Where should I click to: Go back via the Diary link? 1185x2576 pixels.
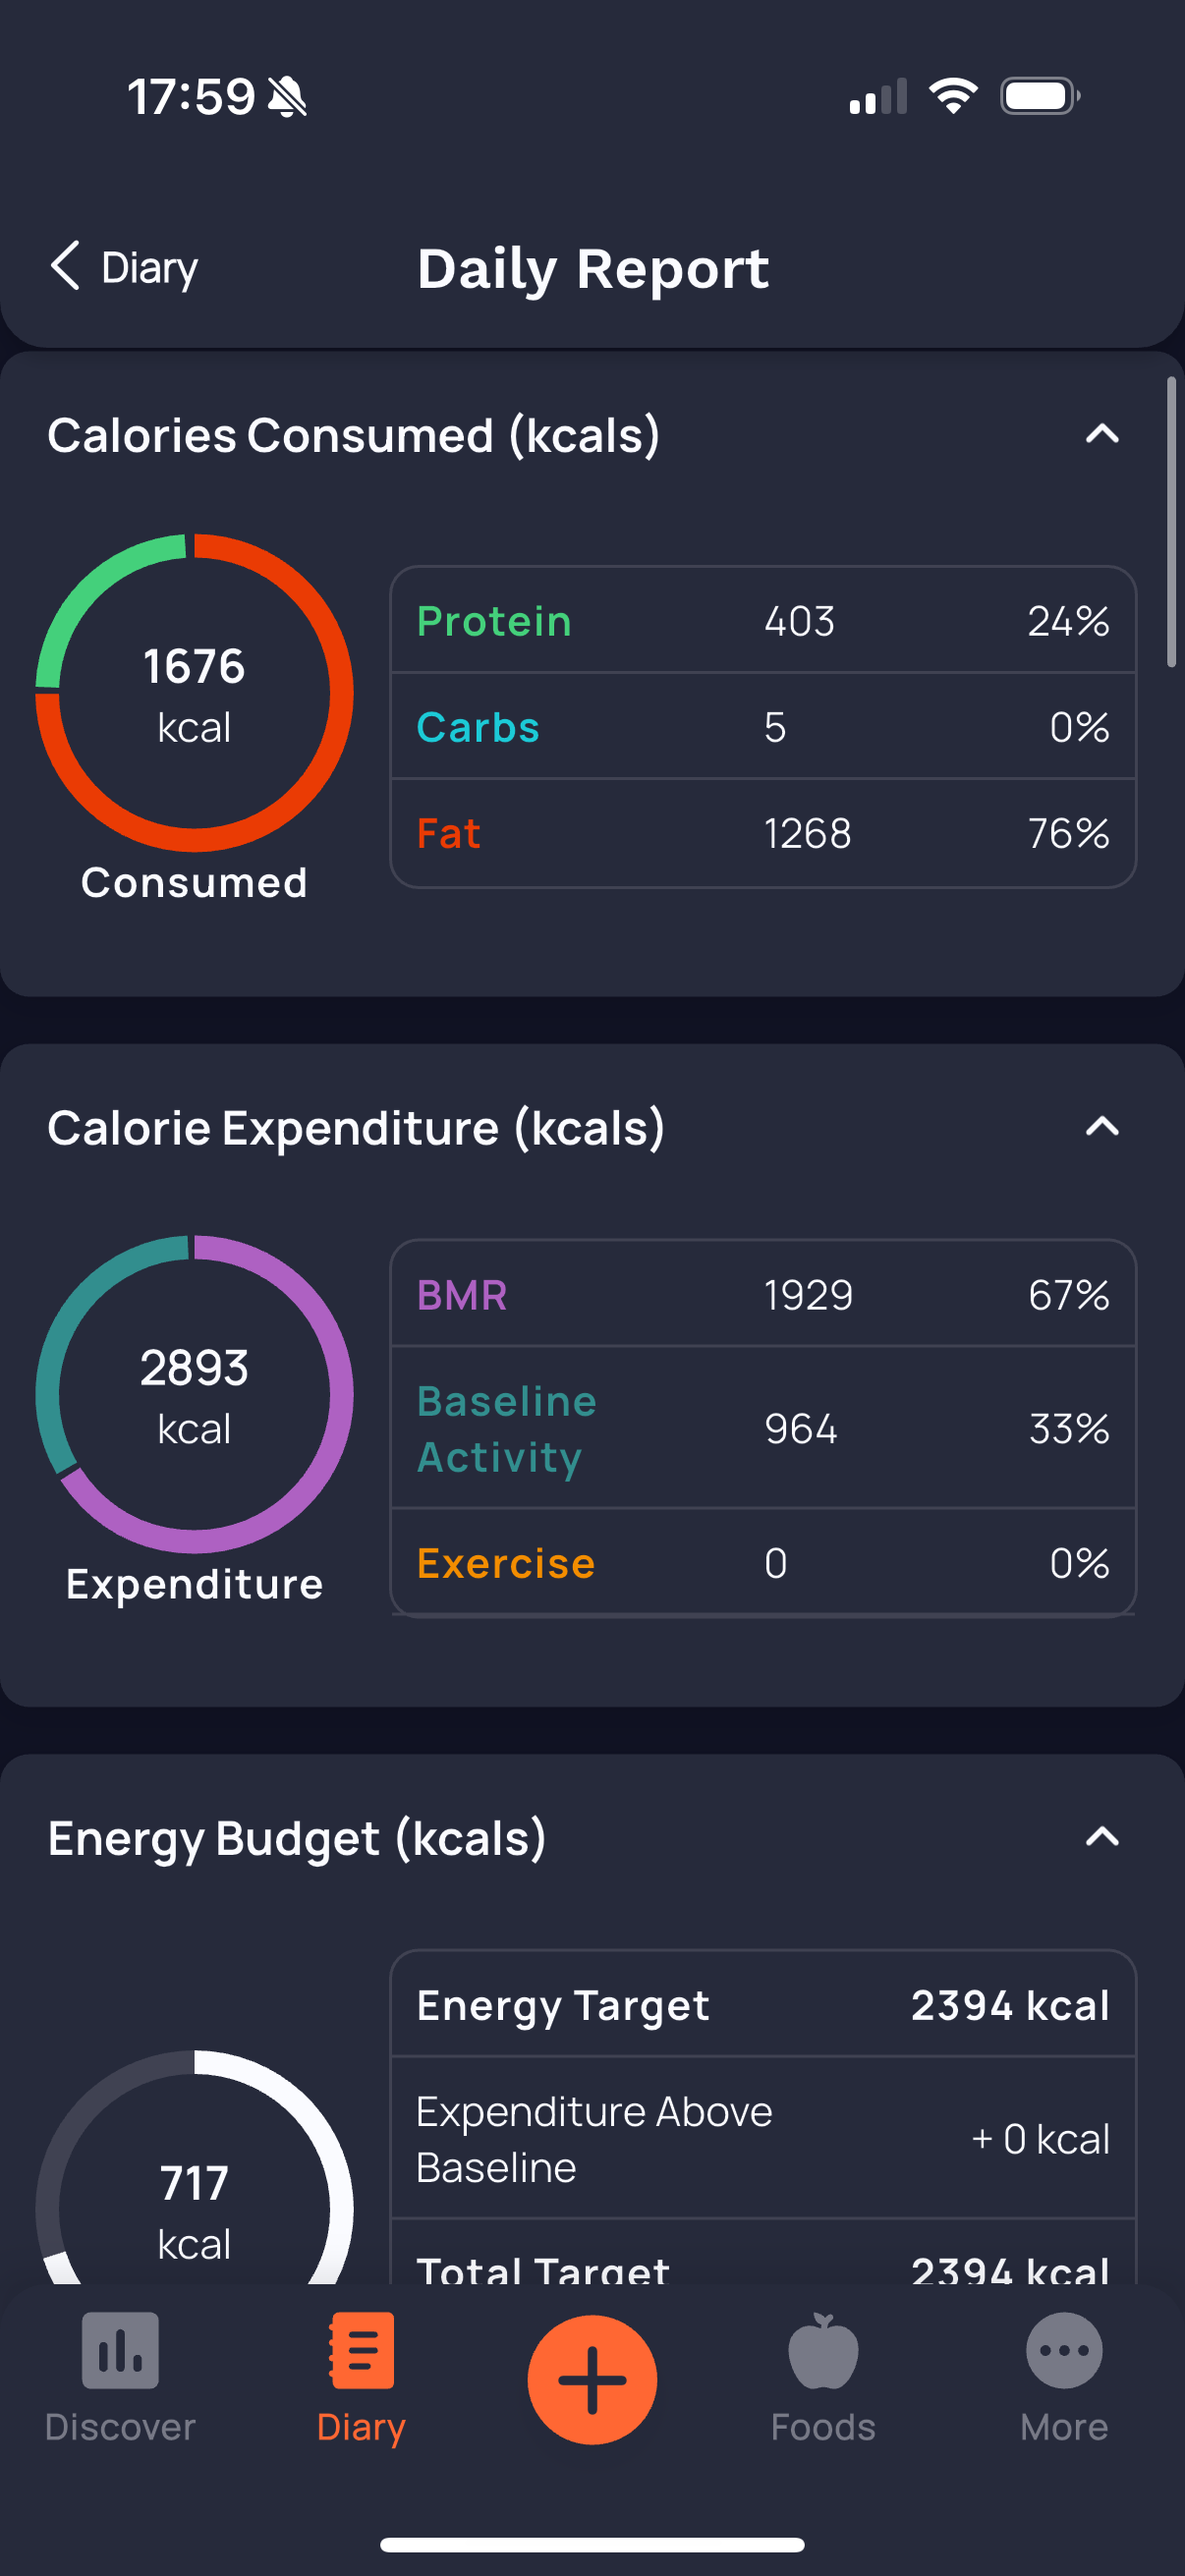150,268
